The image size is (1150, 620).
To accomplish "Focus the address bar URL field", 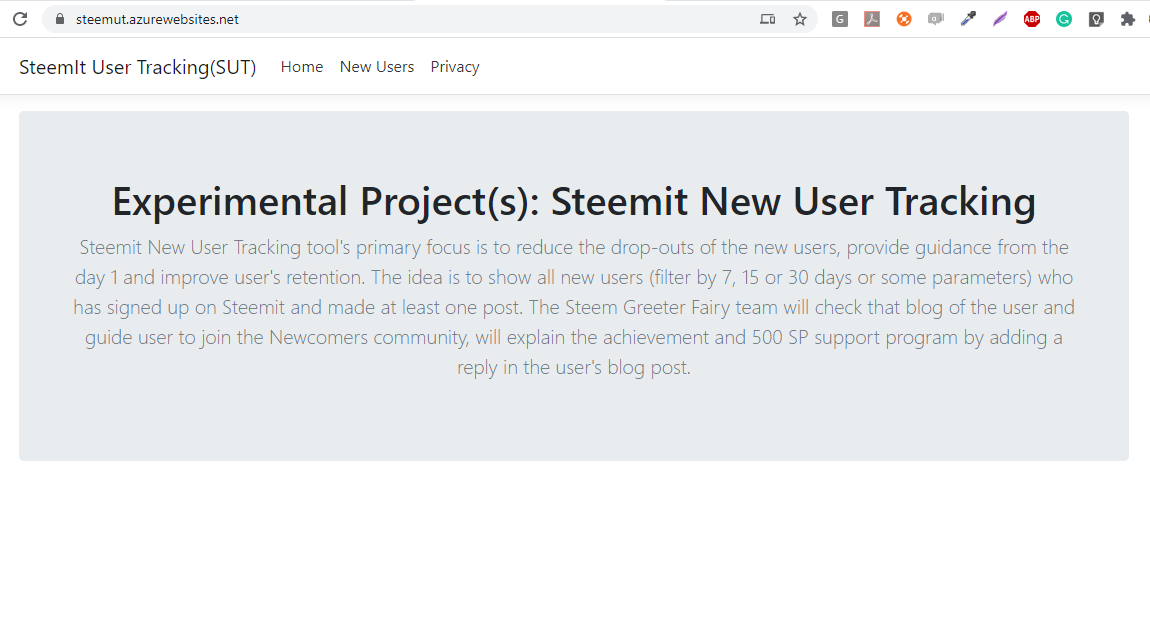I will [400, 19].
